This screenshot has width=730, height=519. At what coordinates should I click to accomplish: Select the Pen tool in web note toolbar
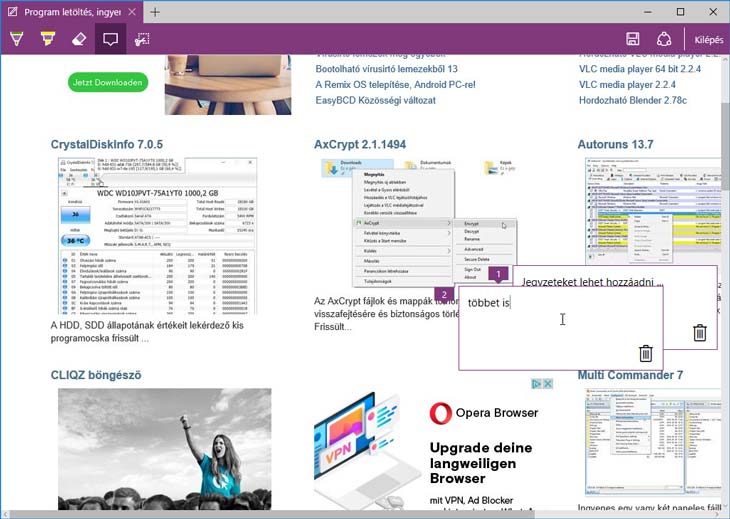point(17,39)
